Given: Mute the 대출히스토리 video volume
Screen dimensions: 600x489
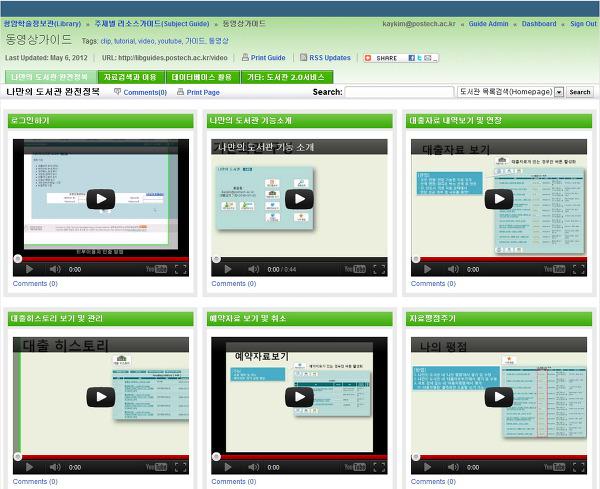Looking at the screenshot, I should 55,467.
